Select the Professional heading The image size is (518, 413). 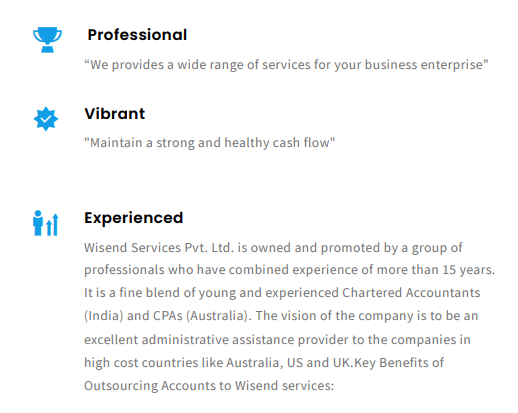pyautogui.click(x=137, y=35)
